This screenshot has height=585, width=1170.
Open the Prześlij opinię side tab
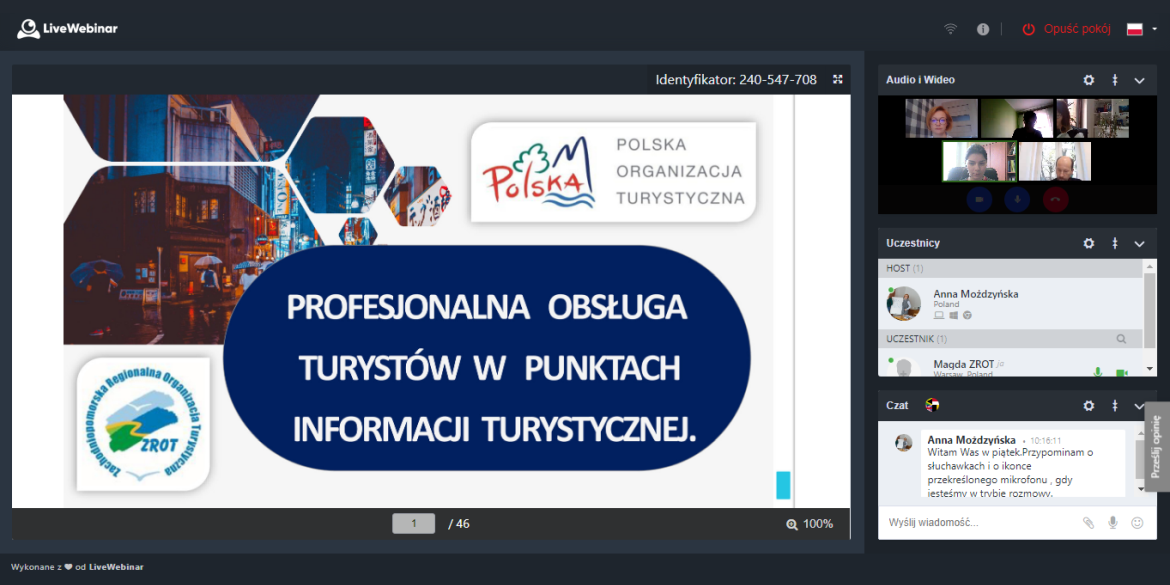pos(1156,446)
